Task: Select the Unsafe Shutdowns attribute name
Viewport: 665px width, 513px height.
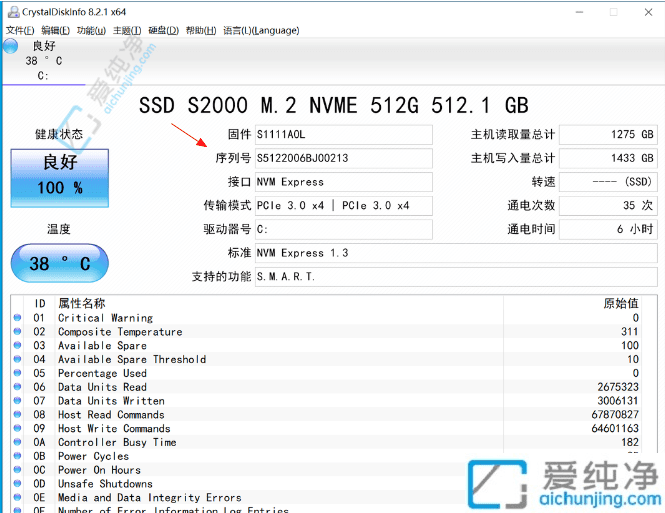Action: click(105, 484)
